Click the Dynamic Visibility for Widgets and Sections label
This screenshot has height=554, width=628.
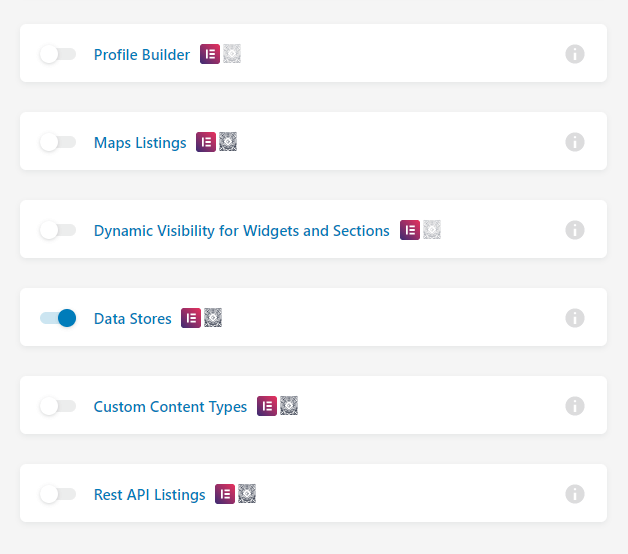click(242, 231)
